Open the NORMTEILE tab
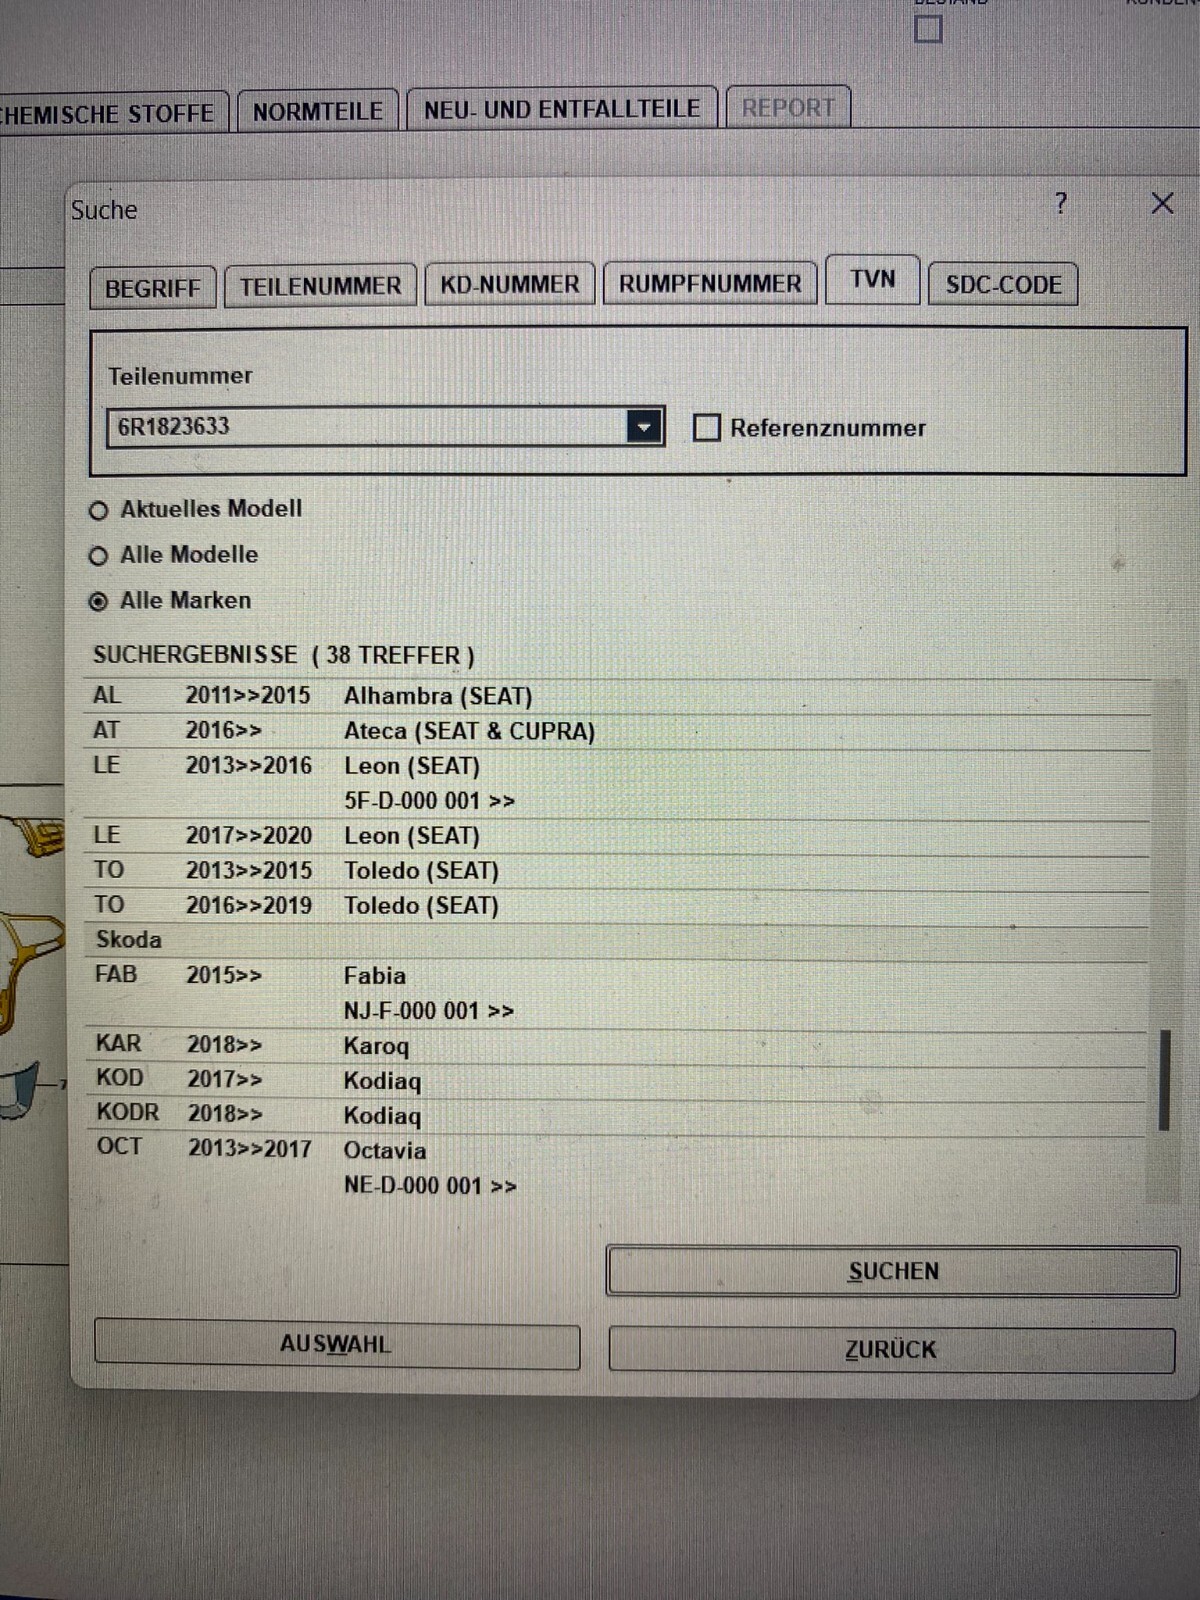The height and width of the screenshot is (1600, 1200). (317, 111)
